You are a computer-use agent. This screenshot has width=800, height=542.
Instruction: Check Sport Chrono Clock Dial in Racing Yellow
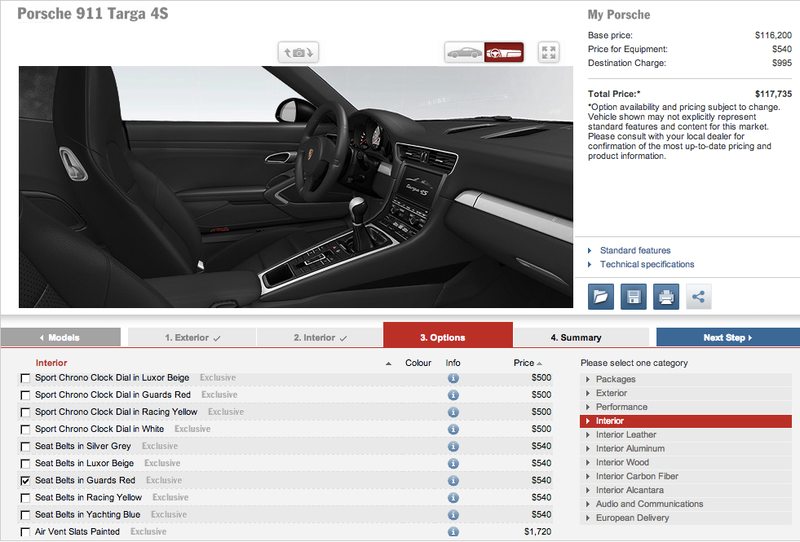(x=25, y=412)
